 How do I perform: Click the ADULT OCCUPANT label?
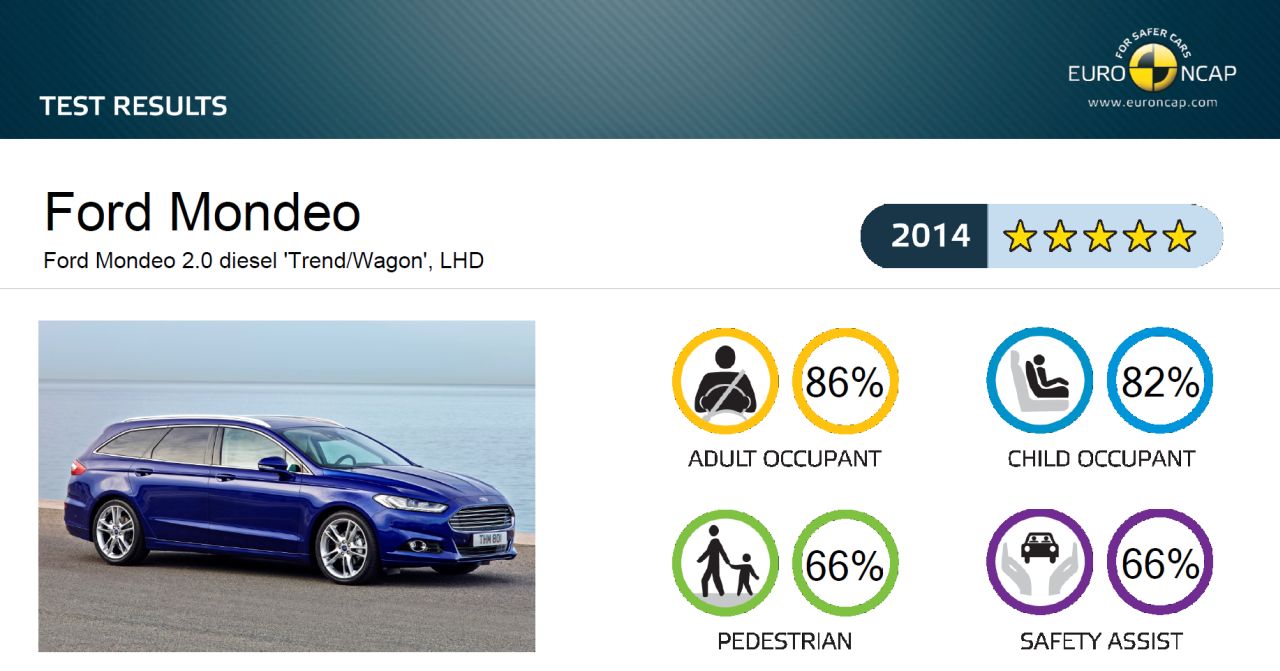click(x=785, y=459)
